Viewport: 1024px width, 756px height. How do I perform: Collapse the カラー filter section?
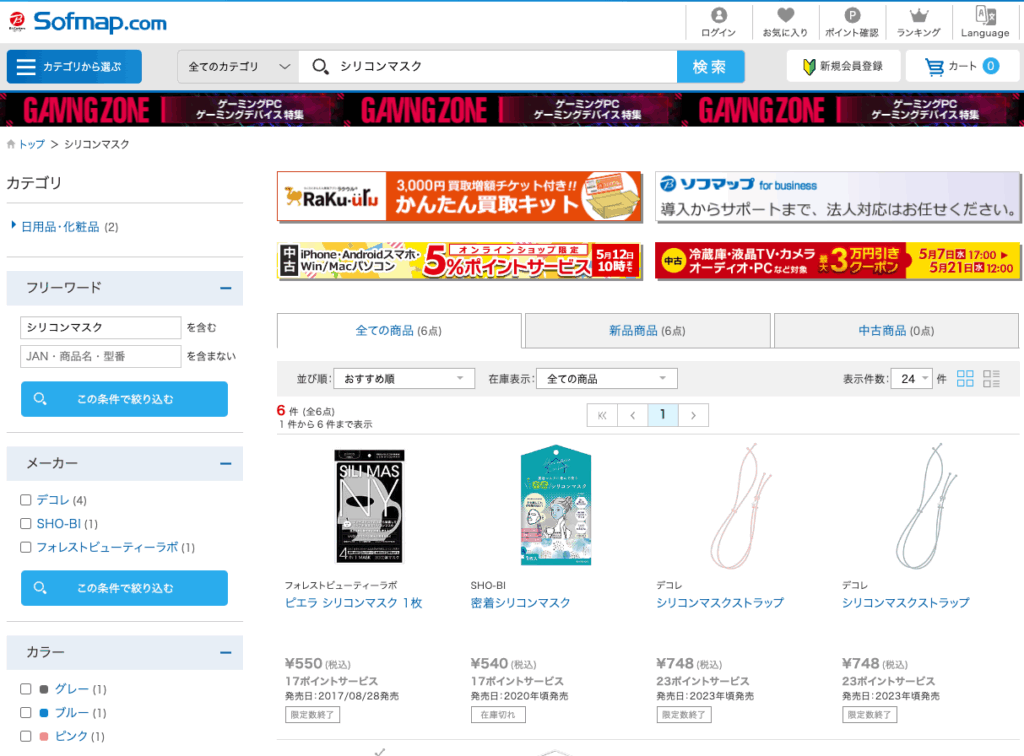(226, 652)
